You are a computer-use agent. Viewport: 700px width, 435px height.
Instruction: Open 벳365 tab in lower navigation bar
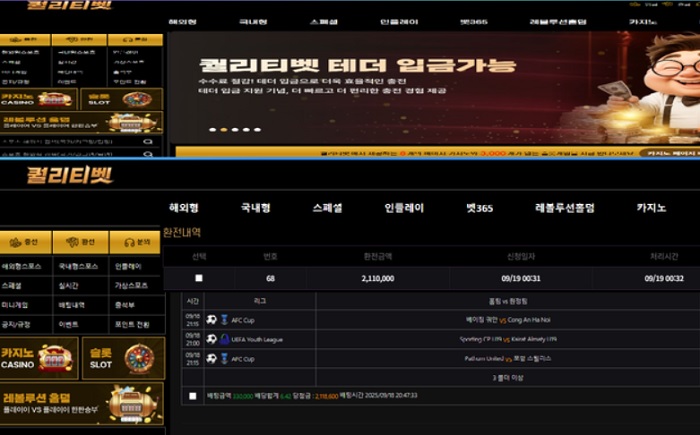(x=479, y=208)
